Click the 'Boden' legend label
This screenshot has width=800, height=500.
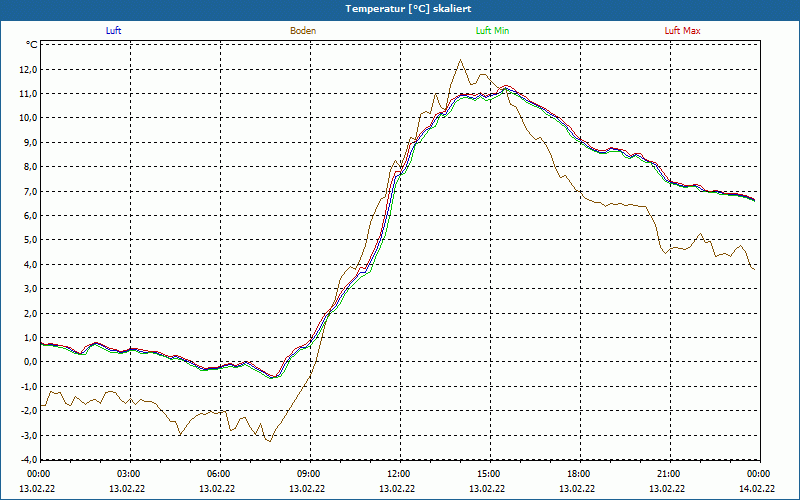click(303, 31)
